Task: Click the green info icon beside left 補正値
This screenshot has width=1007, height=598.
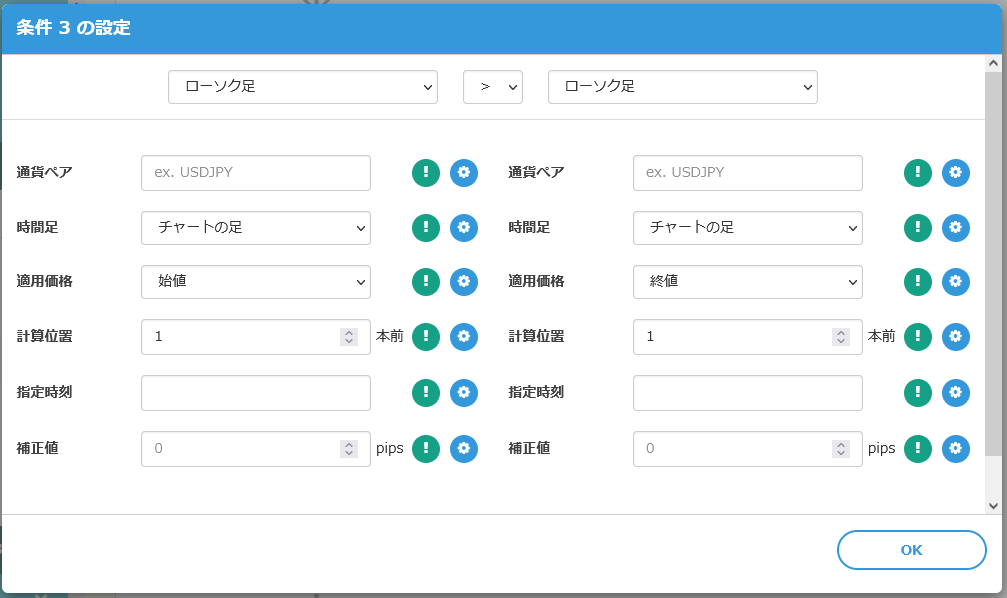Action: point(426,449)
